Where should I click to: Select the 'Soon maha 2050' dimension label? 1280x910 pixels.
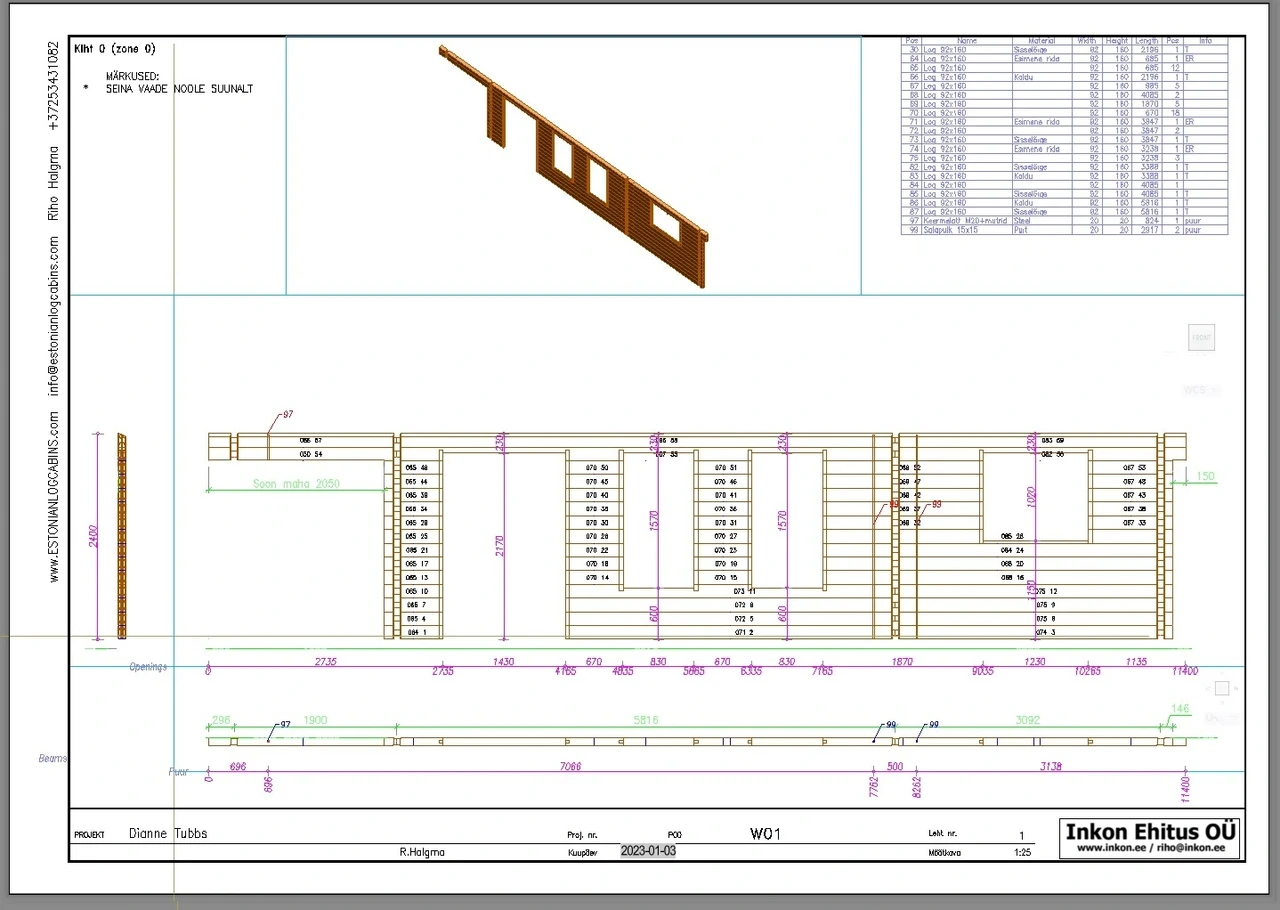pyautogui.click(x=296, y=484)
